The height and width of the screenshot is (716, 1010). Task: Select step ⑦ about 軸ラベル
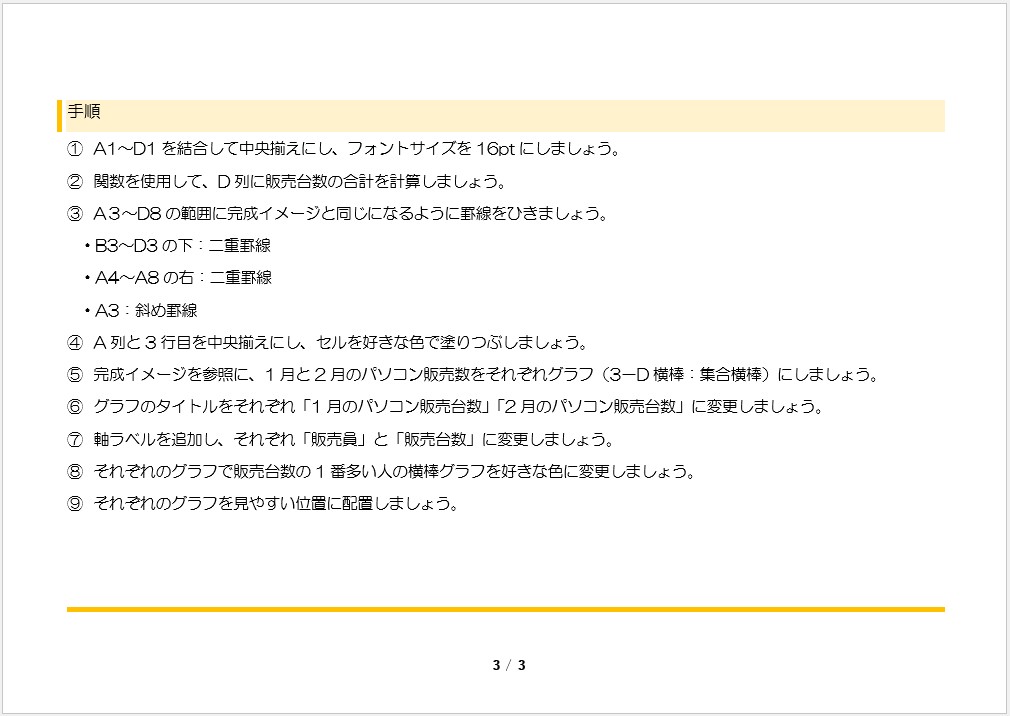(x=341, y=439)
